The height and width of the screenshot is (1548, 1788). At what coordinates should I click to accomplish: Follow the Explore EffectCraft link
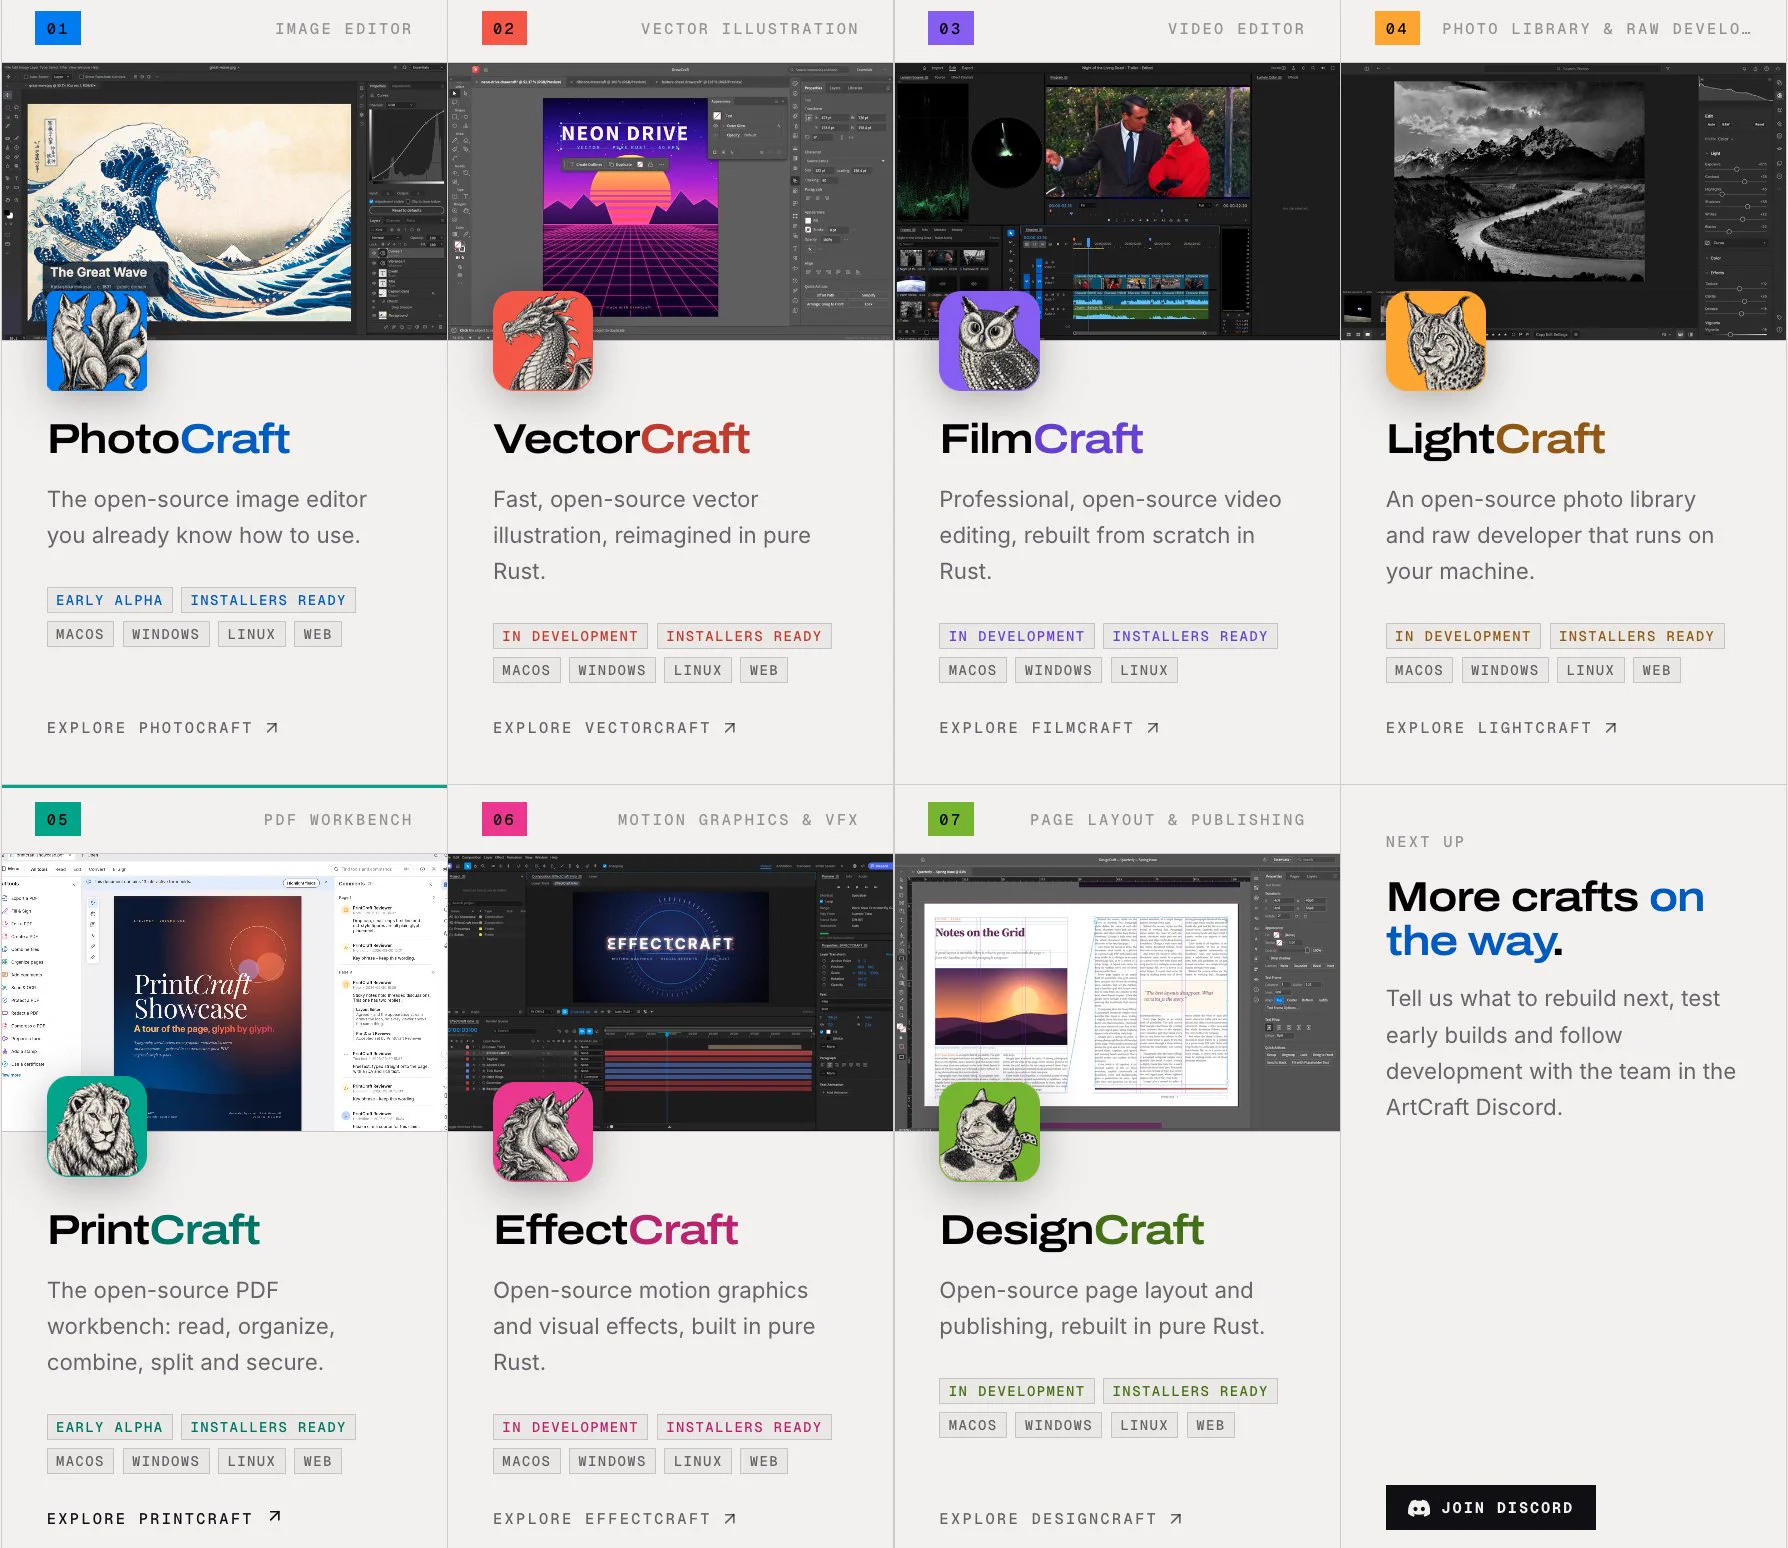pyautogui.click(x=615, y=1519)
